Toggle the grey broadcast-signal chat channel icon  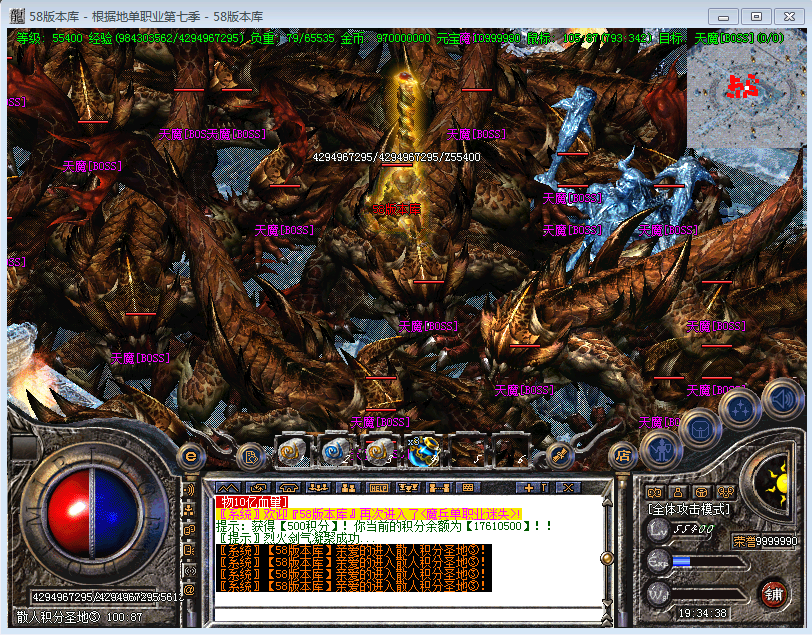(x=190, y=570)
